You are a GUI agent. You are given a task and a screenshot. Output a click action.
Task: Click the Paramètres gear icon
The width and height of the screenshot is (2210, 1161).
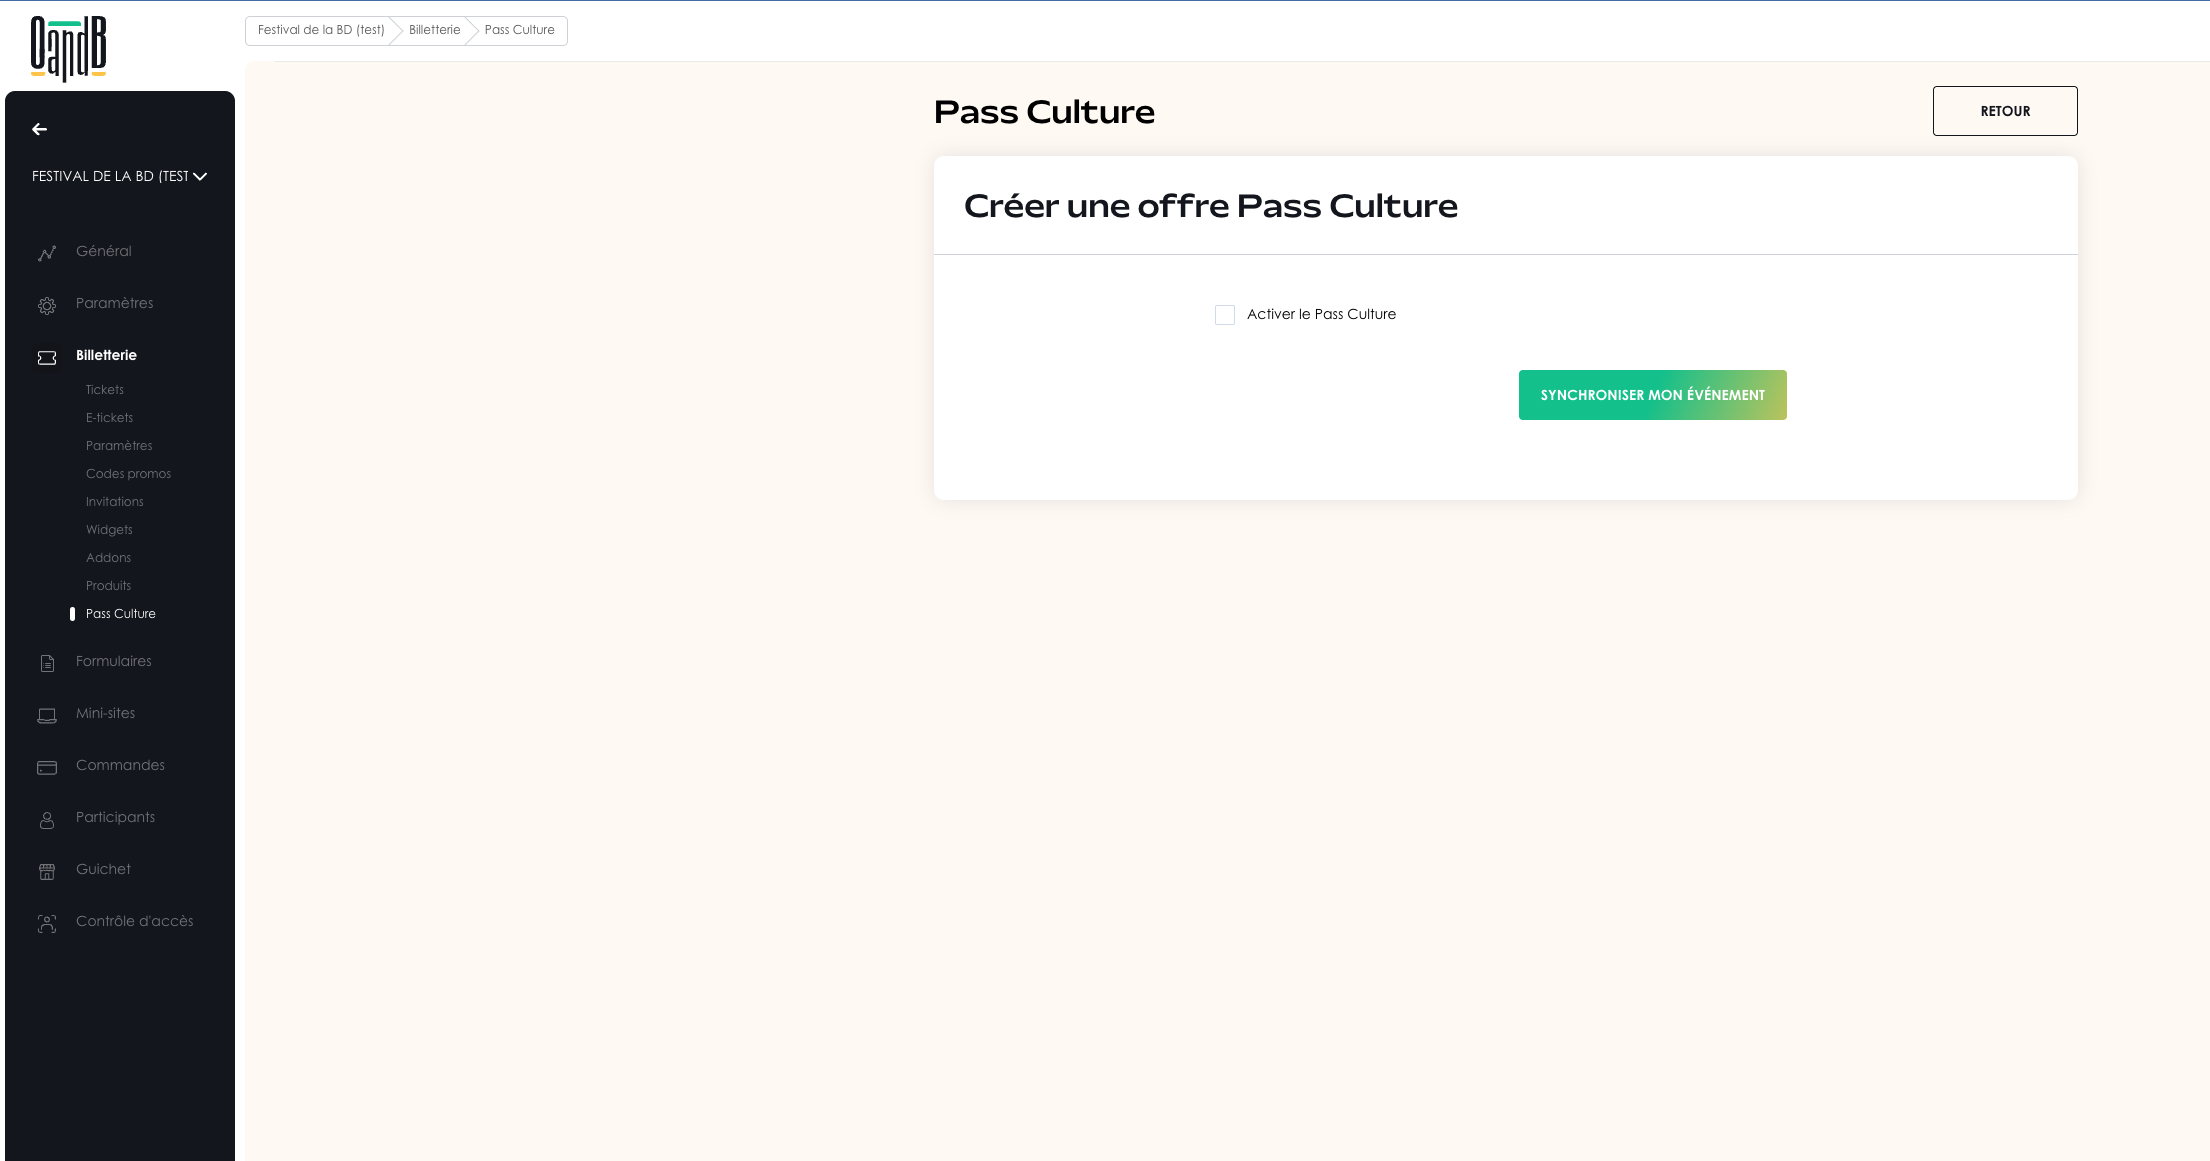[47, 305]
